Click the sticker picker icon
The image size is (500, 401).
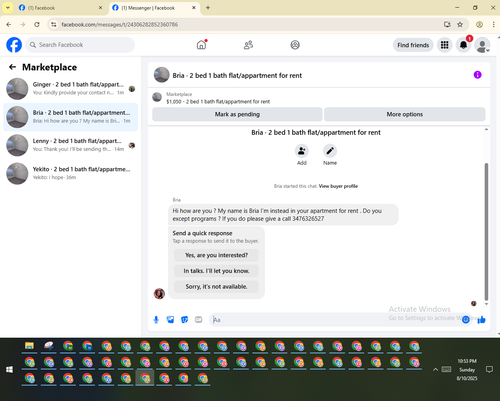pyautogui.click(x=184, y=320)
